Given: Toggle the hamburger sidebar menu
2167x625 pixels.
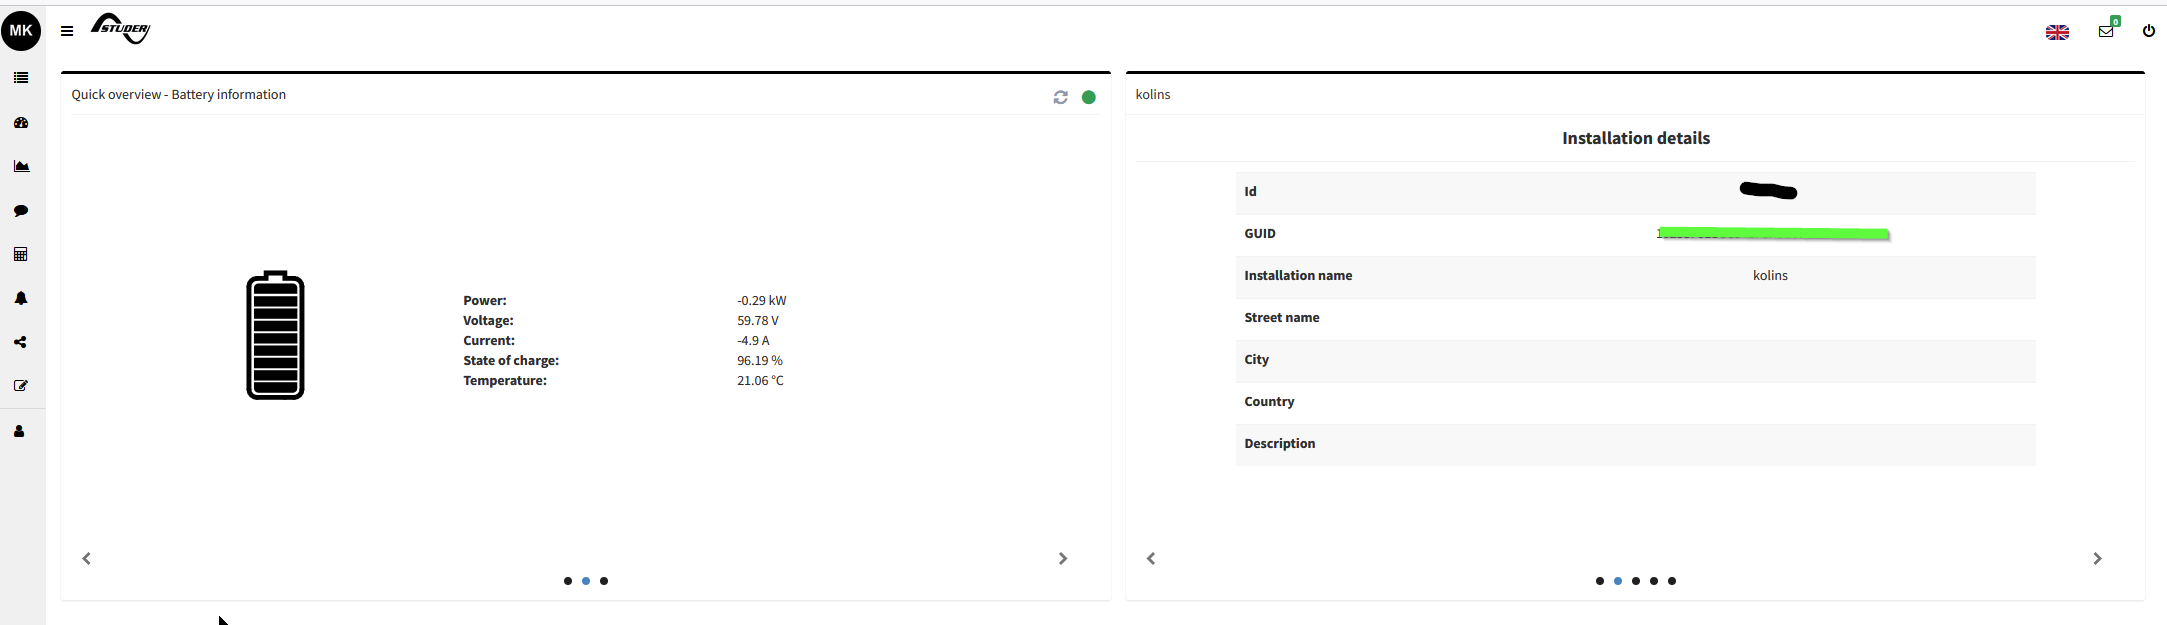Looking at the screenshot, I should pos(67,31).
